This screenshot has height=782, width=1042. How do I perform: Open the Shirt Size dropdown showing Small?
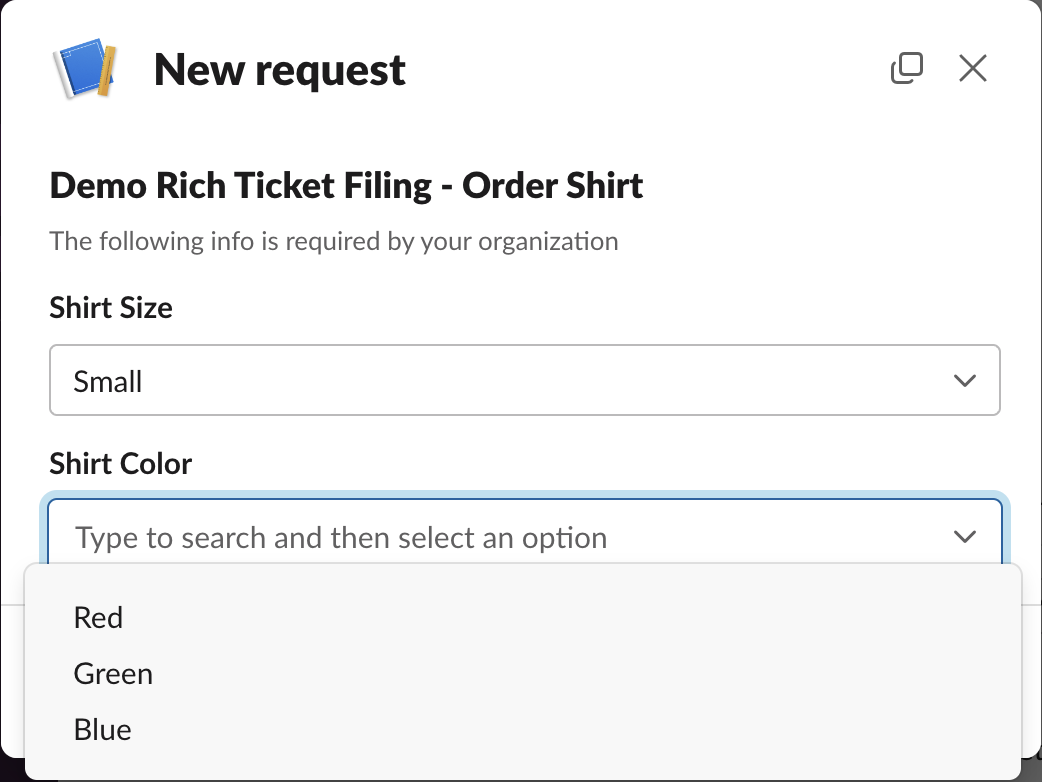tap(524, 380)
